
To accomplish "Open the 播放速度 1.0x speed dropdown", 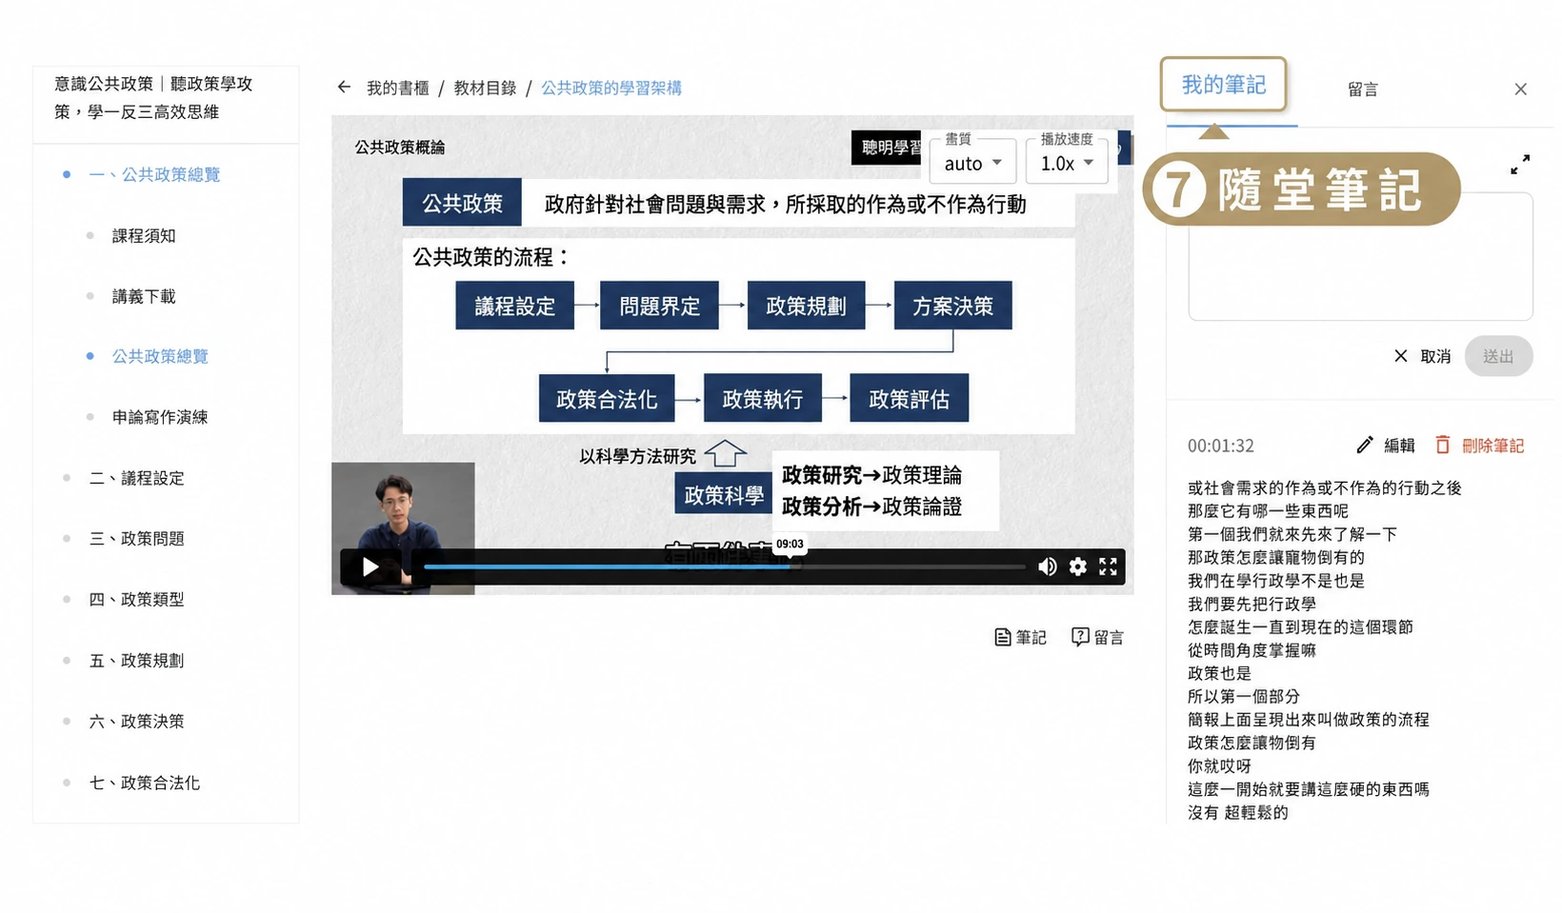I will pyautogui.click(x=1067, y=161).
